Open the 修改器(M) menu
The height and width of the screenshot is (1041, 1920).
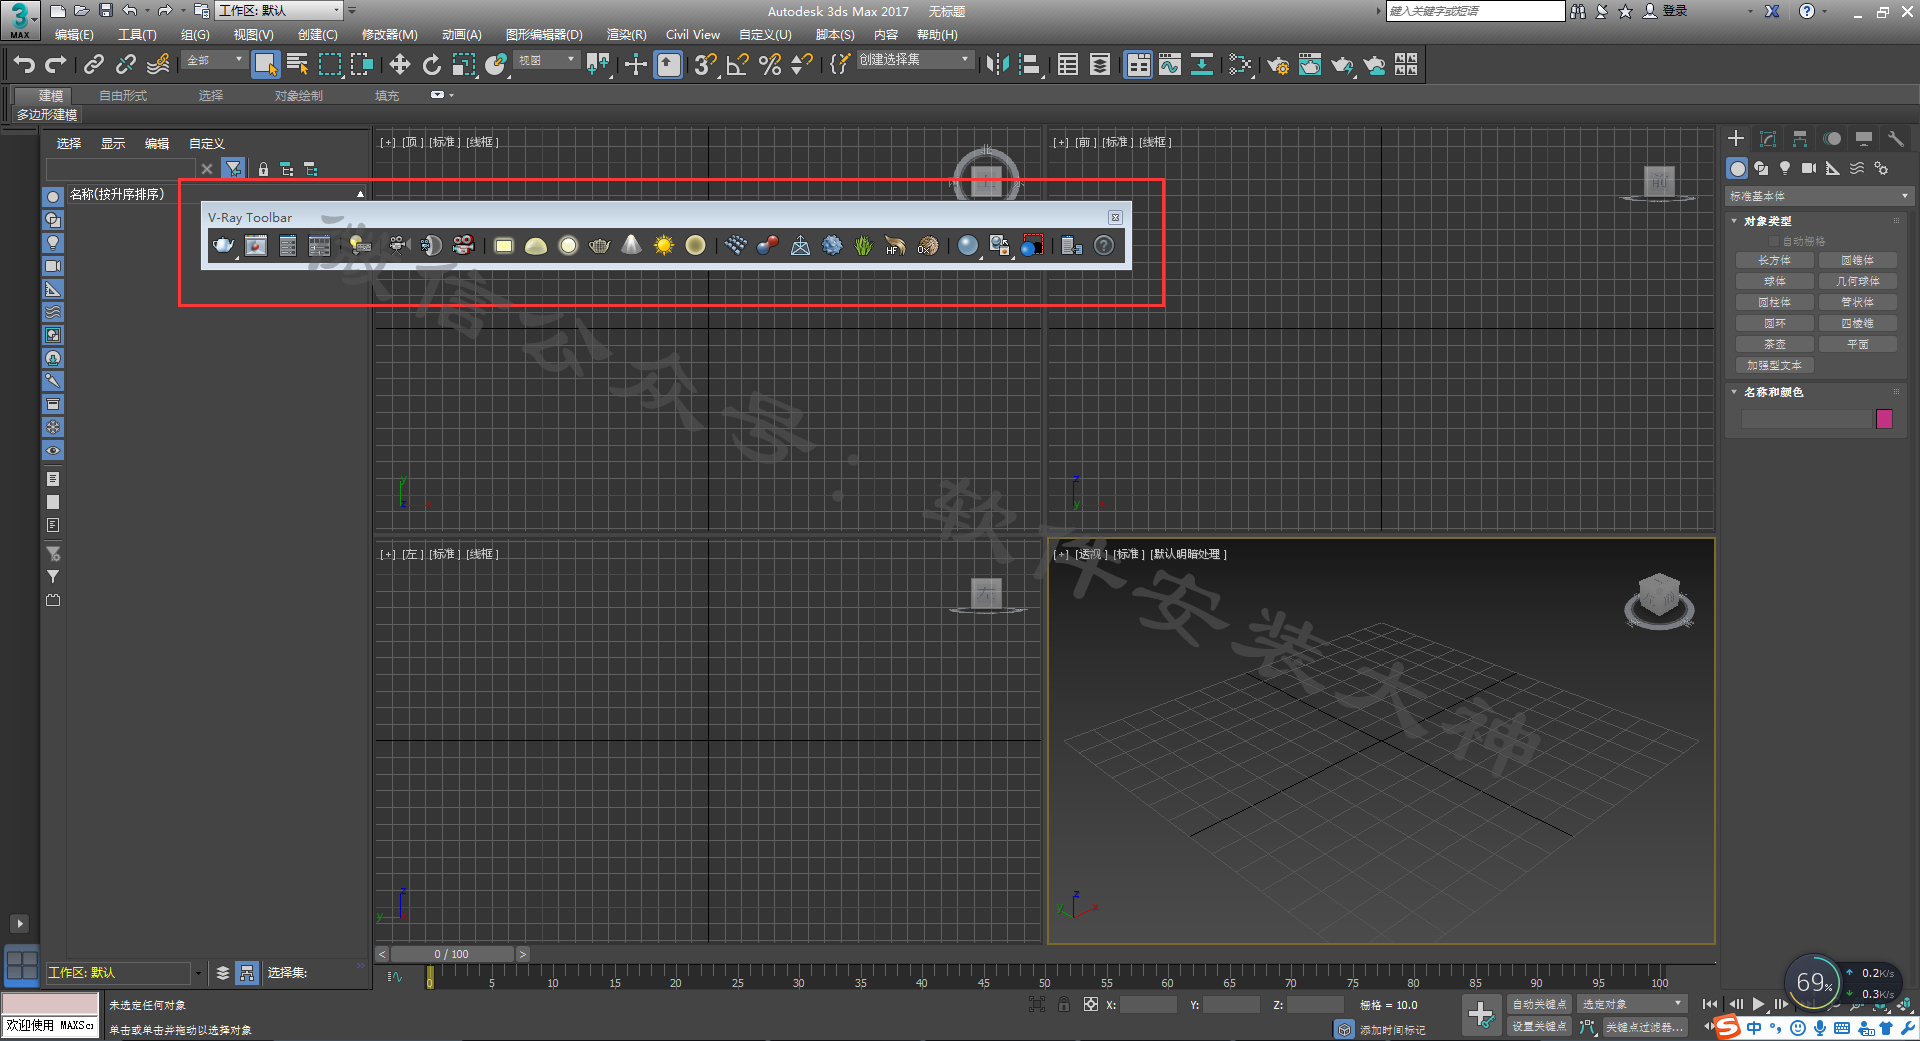[x=389, y=35]
